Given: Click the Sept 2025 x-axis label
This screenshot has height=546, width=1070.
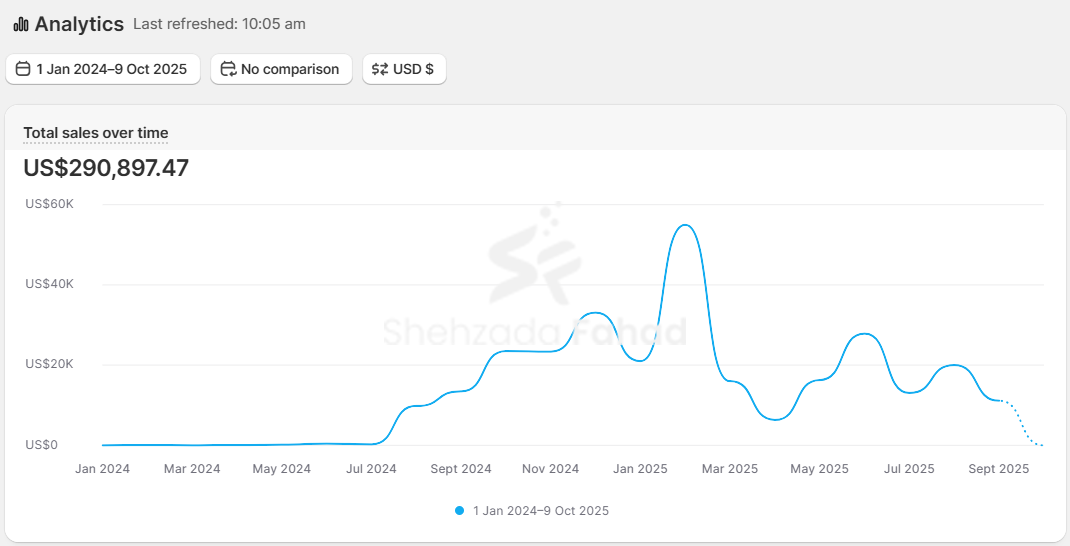Looking at the screenshot, I should pyautogui.click(x=999, y=469).
